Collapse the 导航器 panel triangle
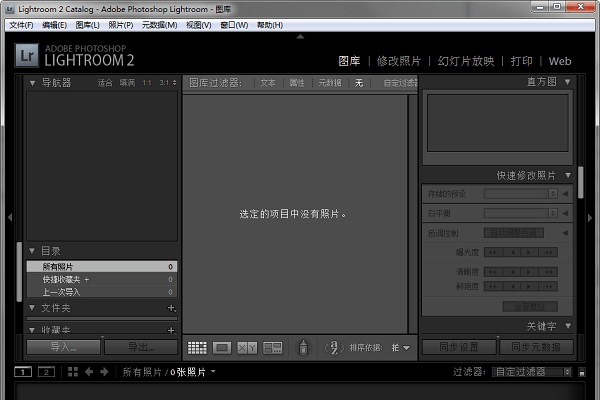Viewport: 600px width, 416px height. click(x=33, y=83)
